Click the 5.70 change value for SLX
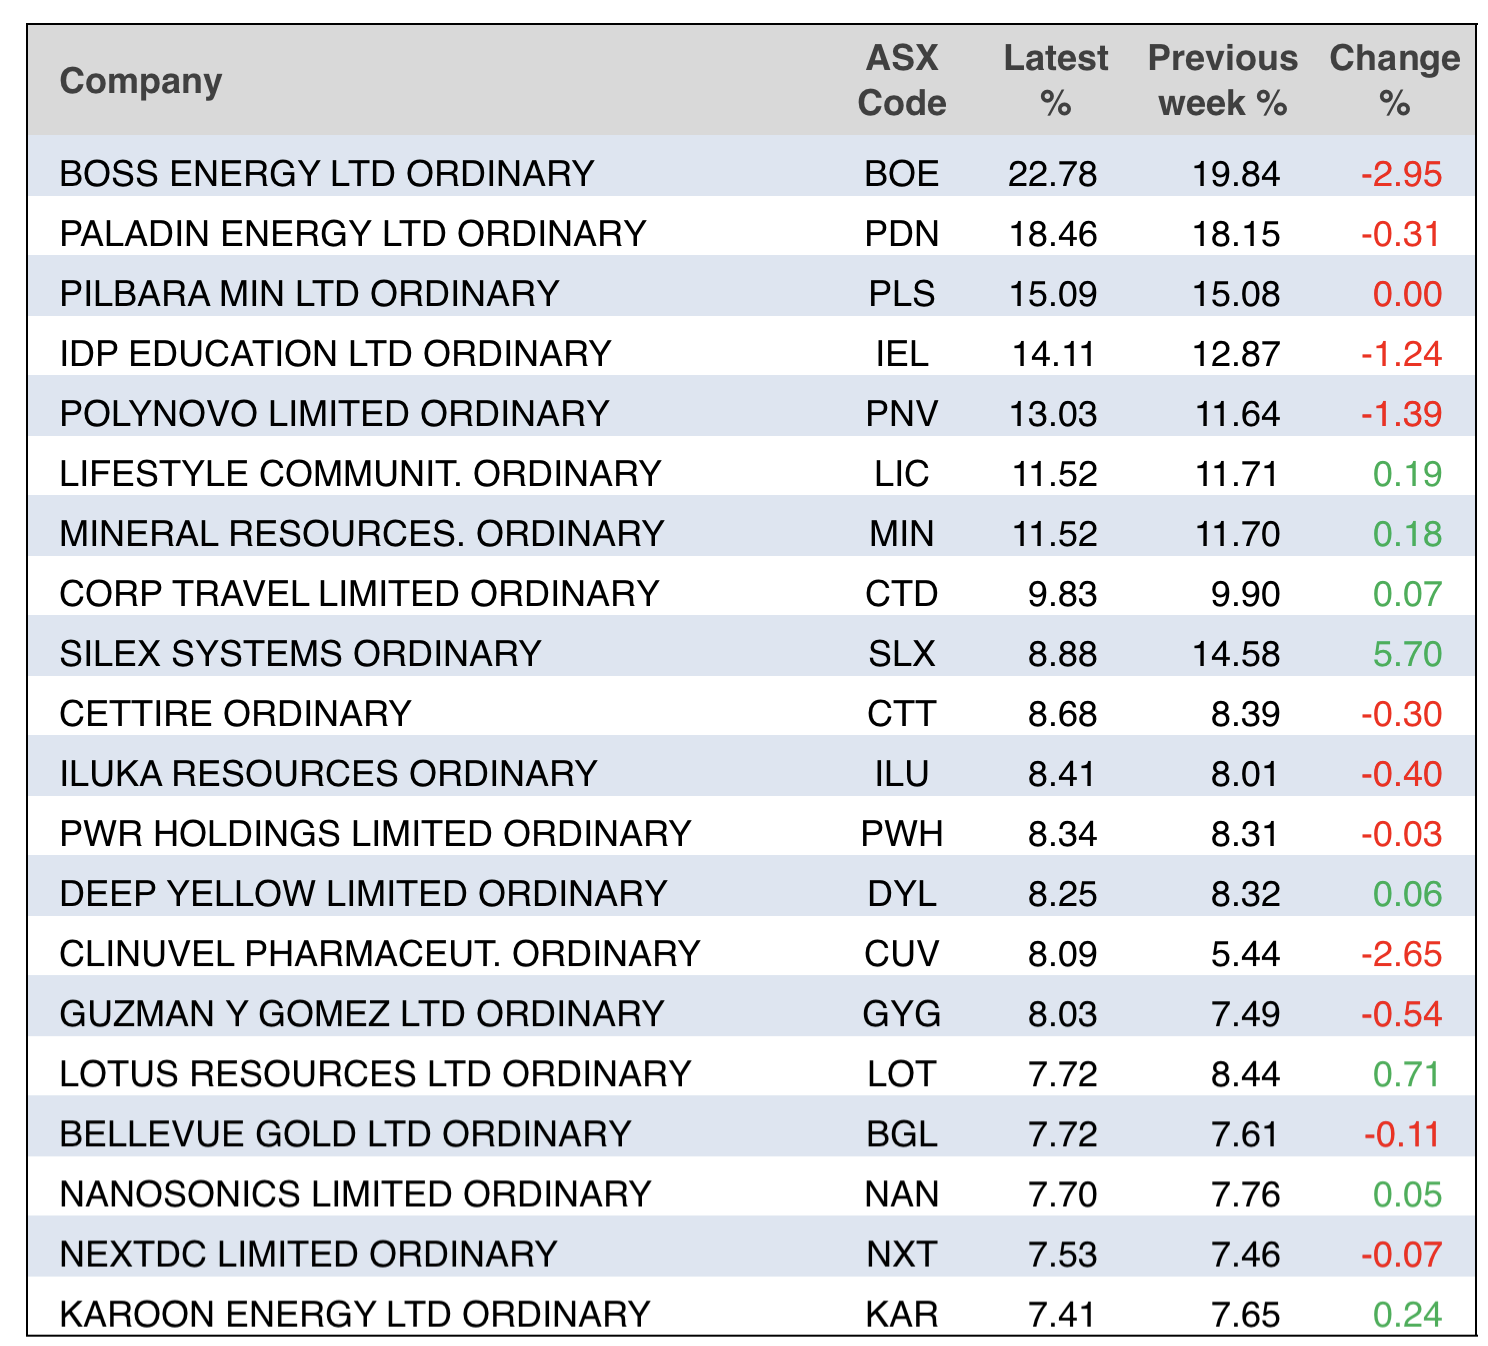 click(x=1407, y=654)
